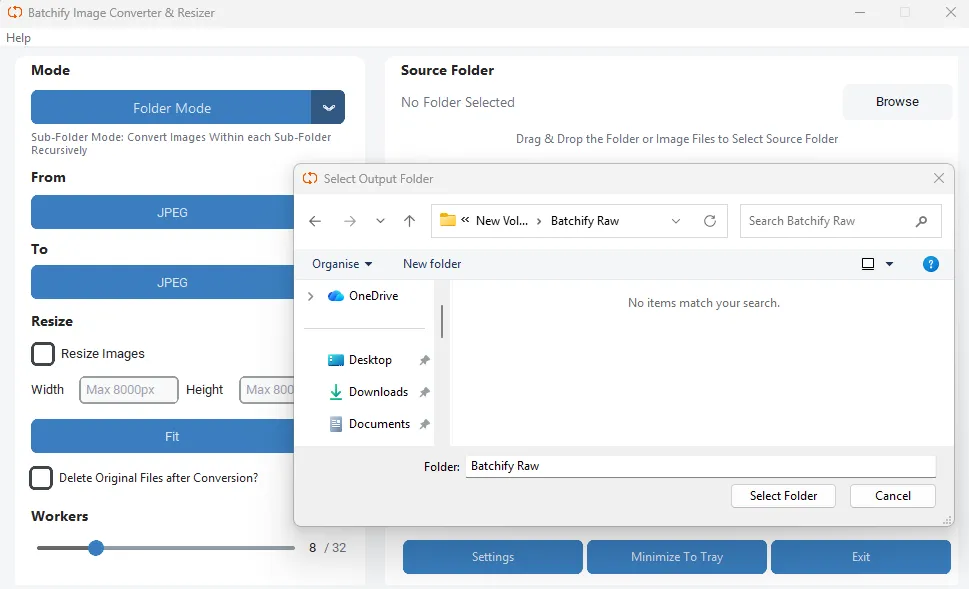Enable the Resize Images option

point(42,353)
